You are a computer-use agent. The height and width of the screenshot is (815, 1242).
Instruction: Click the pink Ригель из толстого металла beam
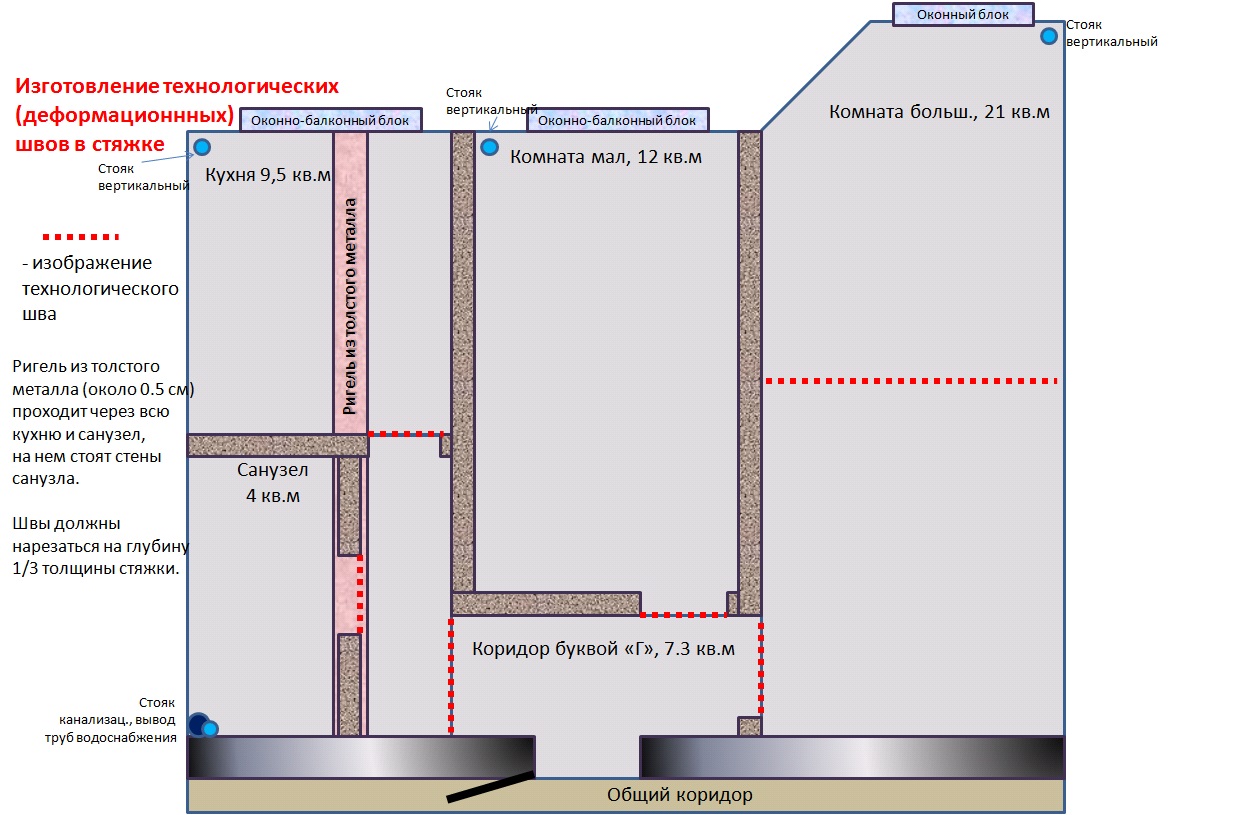click(x=350, y=283)
